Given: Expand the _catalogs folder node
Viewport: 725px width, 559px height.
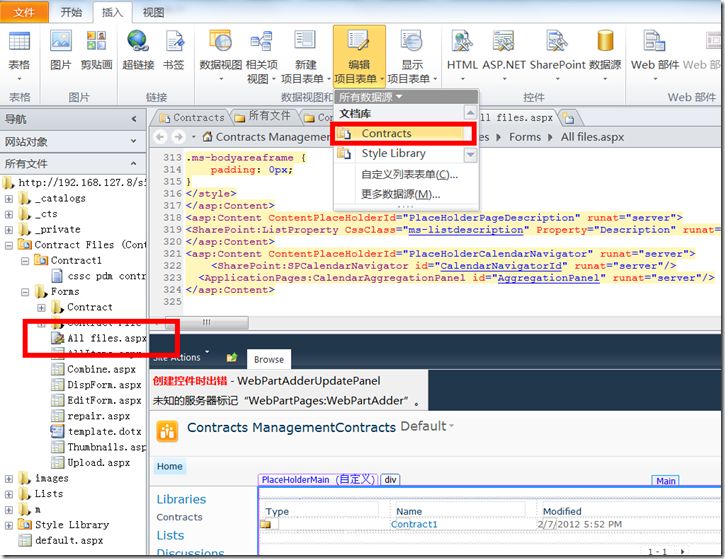Looking at the screenshot, I should [x=9, y=199].
